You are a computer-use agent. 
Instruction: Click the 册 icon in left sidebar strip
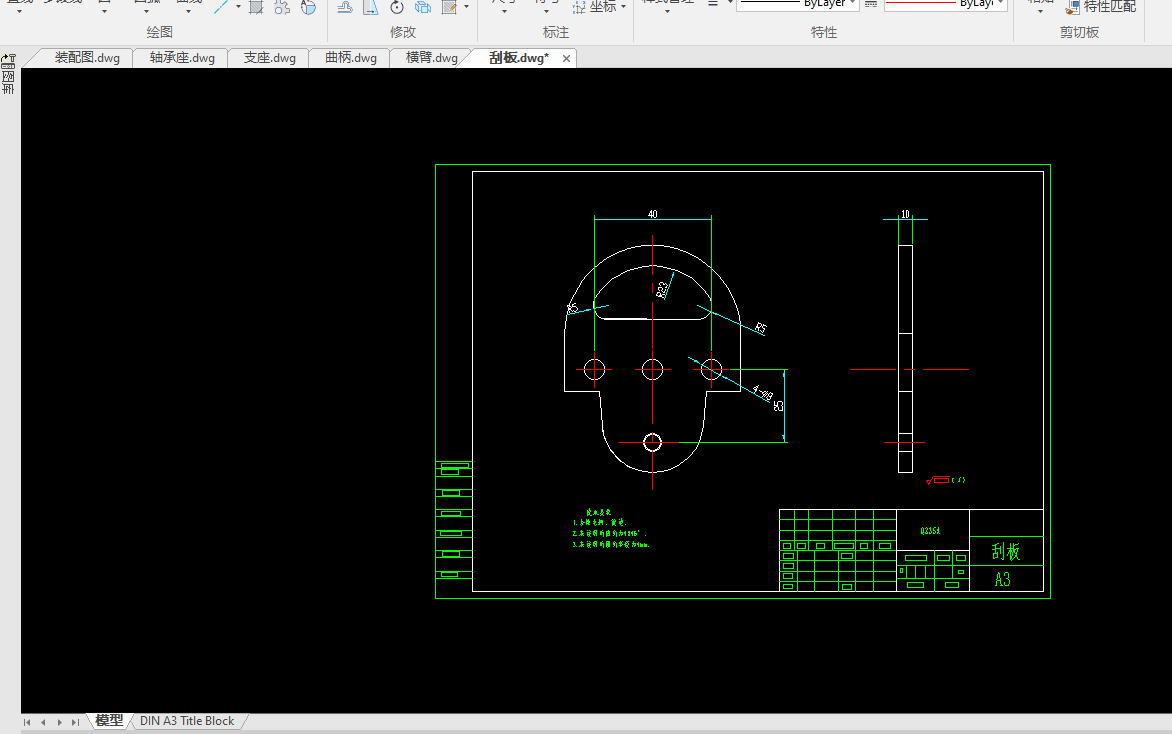click(8, 89)
